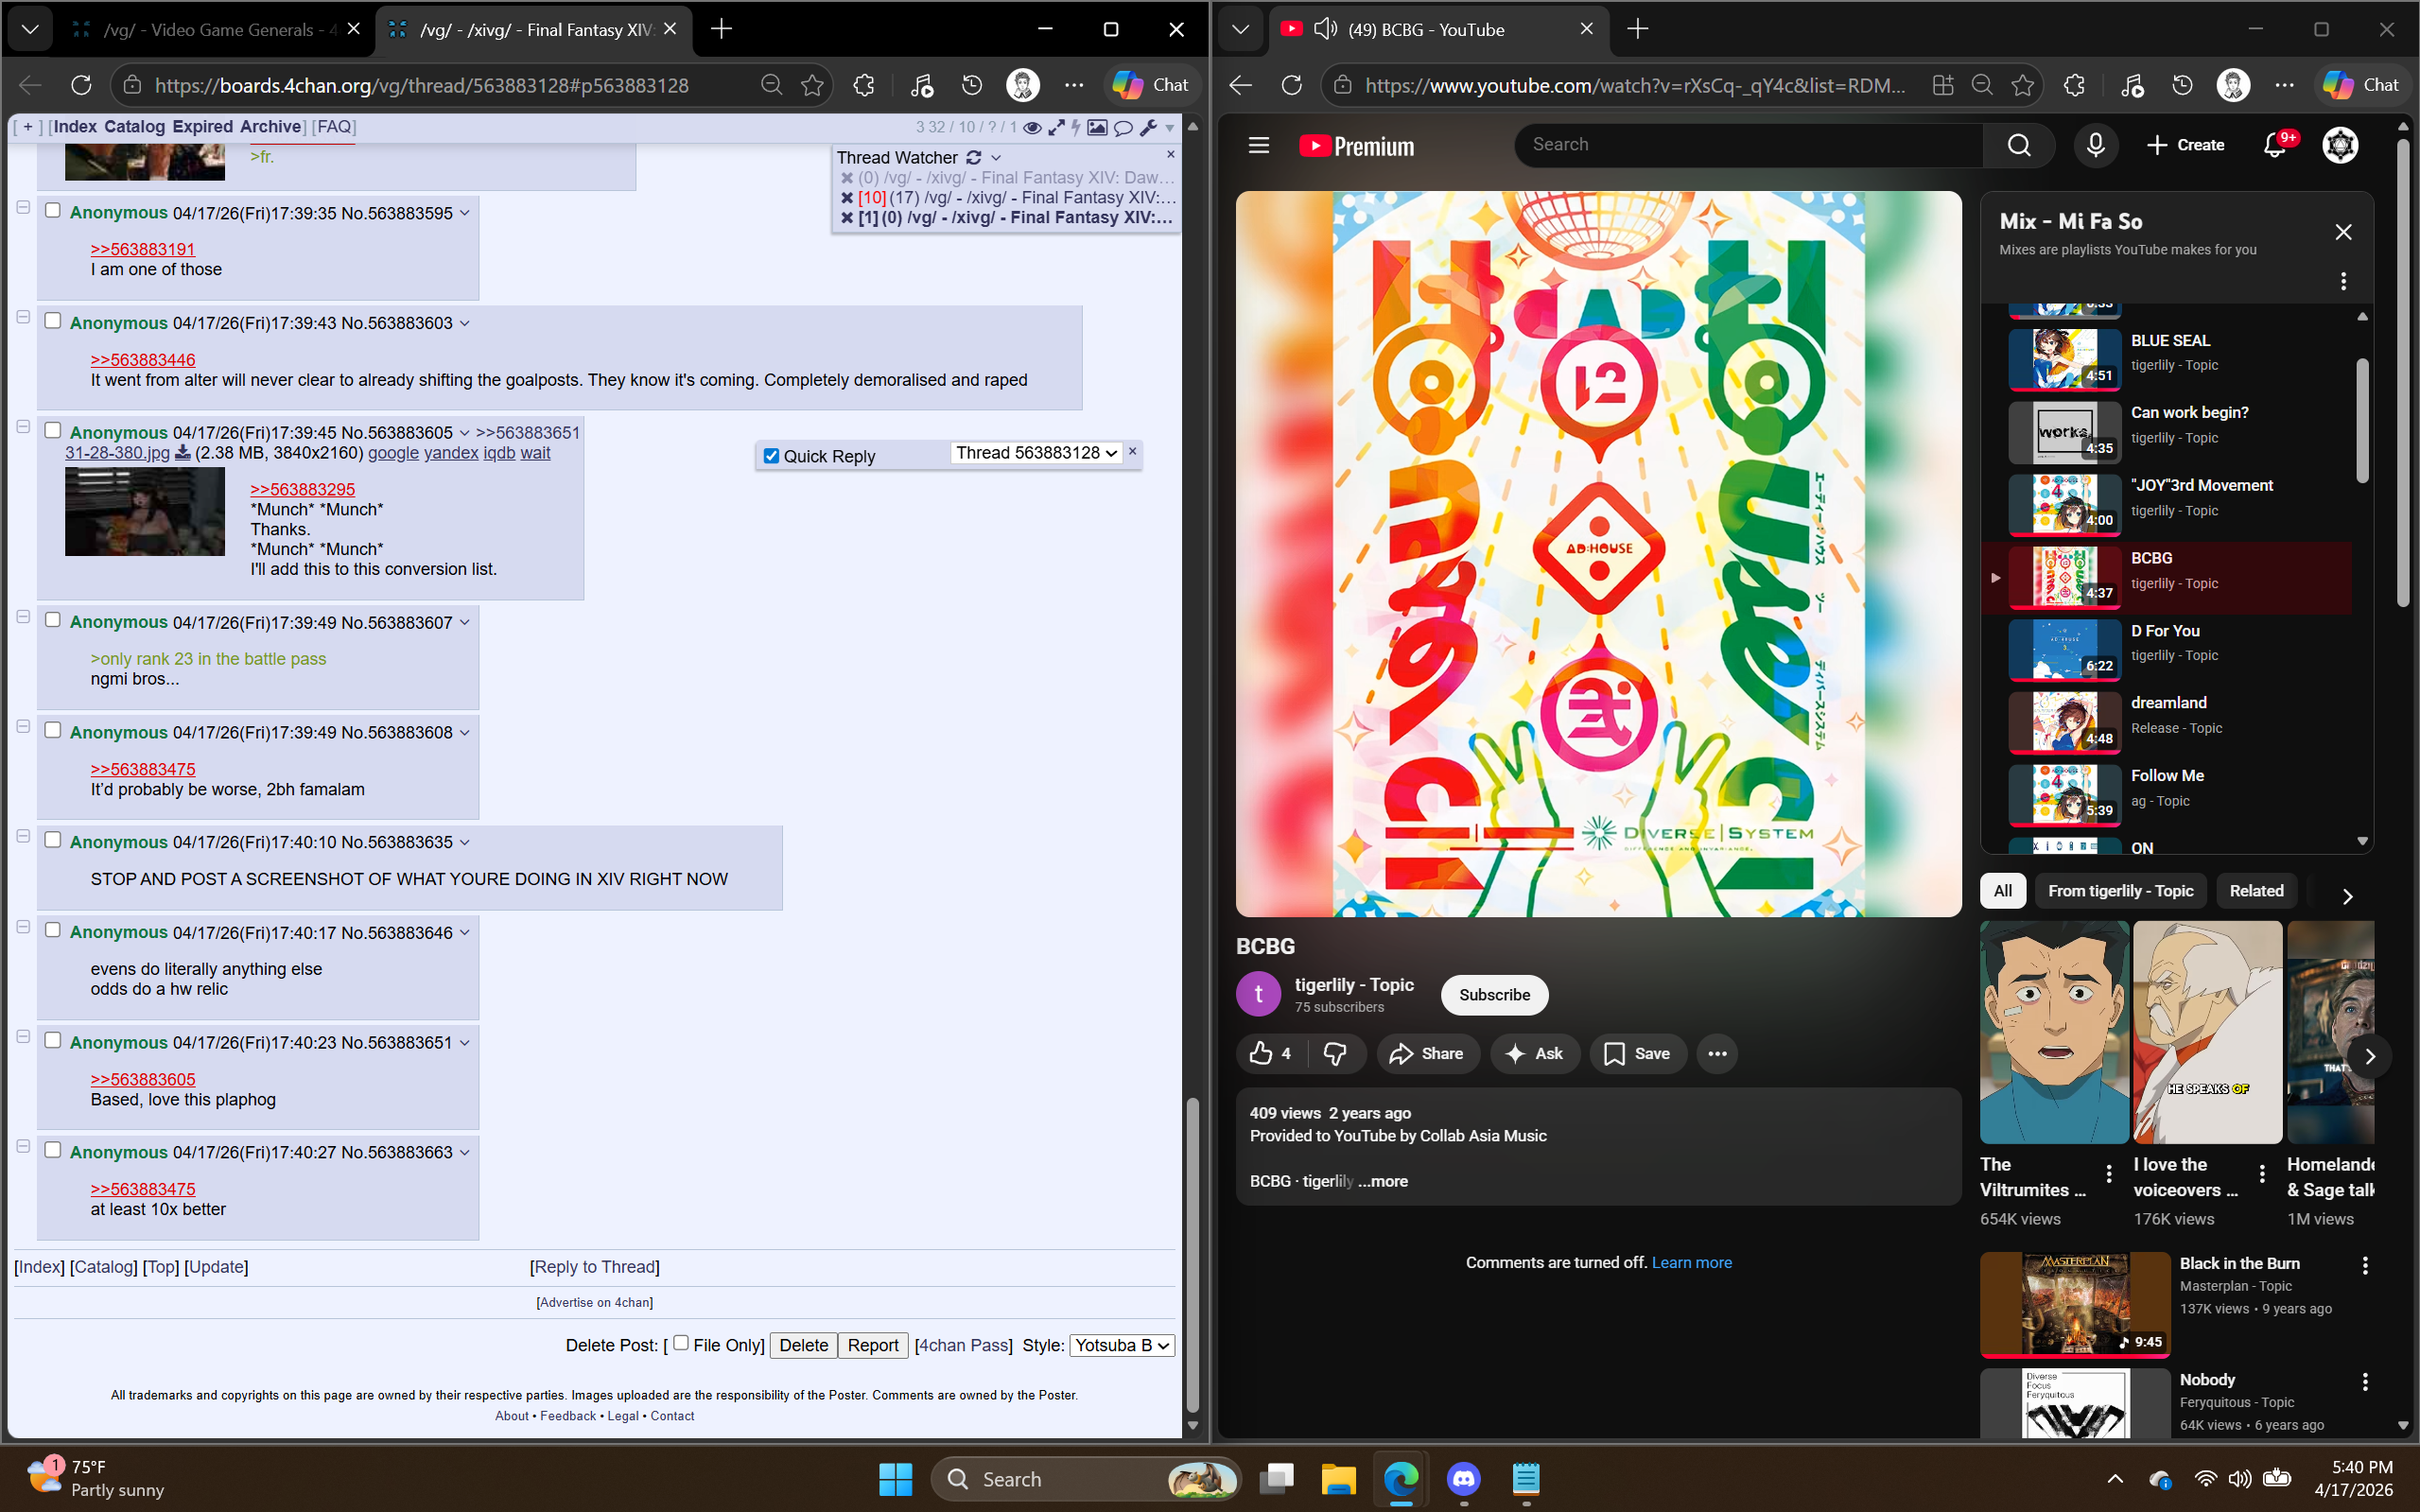This screenshot has height=1512, width=2420.
Task: Open Discord from the taskbar
Action: click(1463, 1478)
